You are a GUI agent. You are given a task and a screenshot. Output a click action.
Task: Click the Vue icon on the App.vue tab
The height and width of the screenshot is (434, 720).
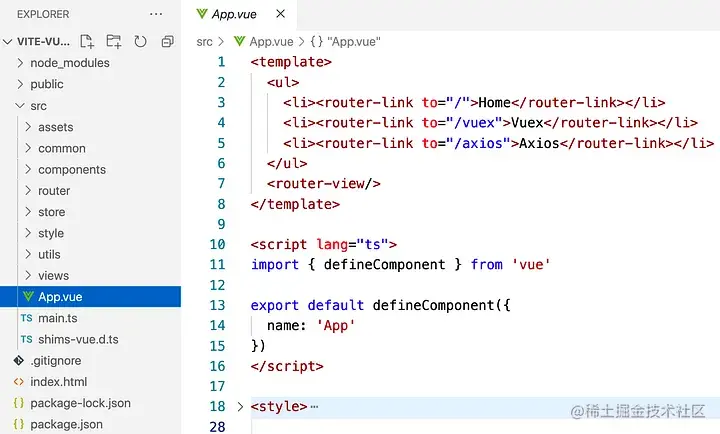(x=202, y=14)
